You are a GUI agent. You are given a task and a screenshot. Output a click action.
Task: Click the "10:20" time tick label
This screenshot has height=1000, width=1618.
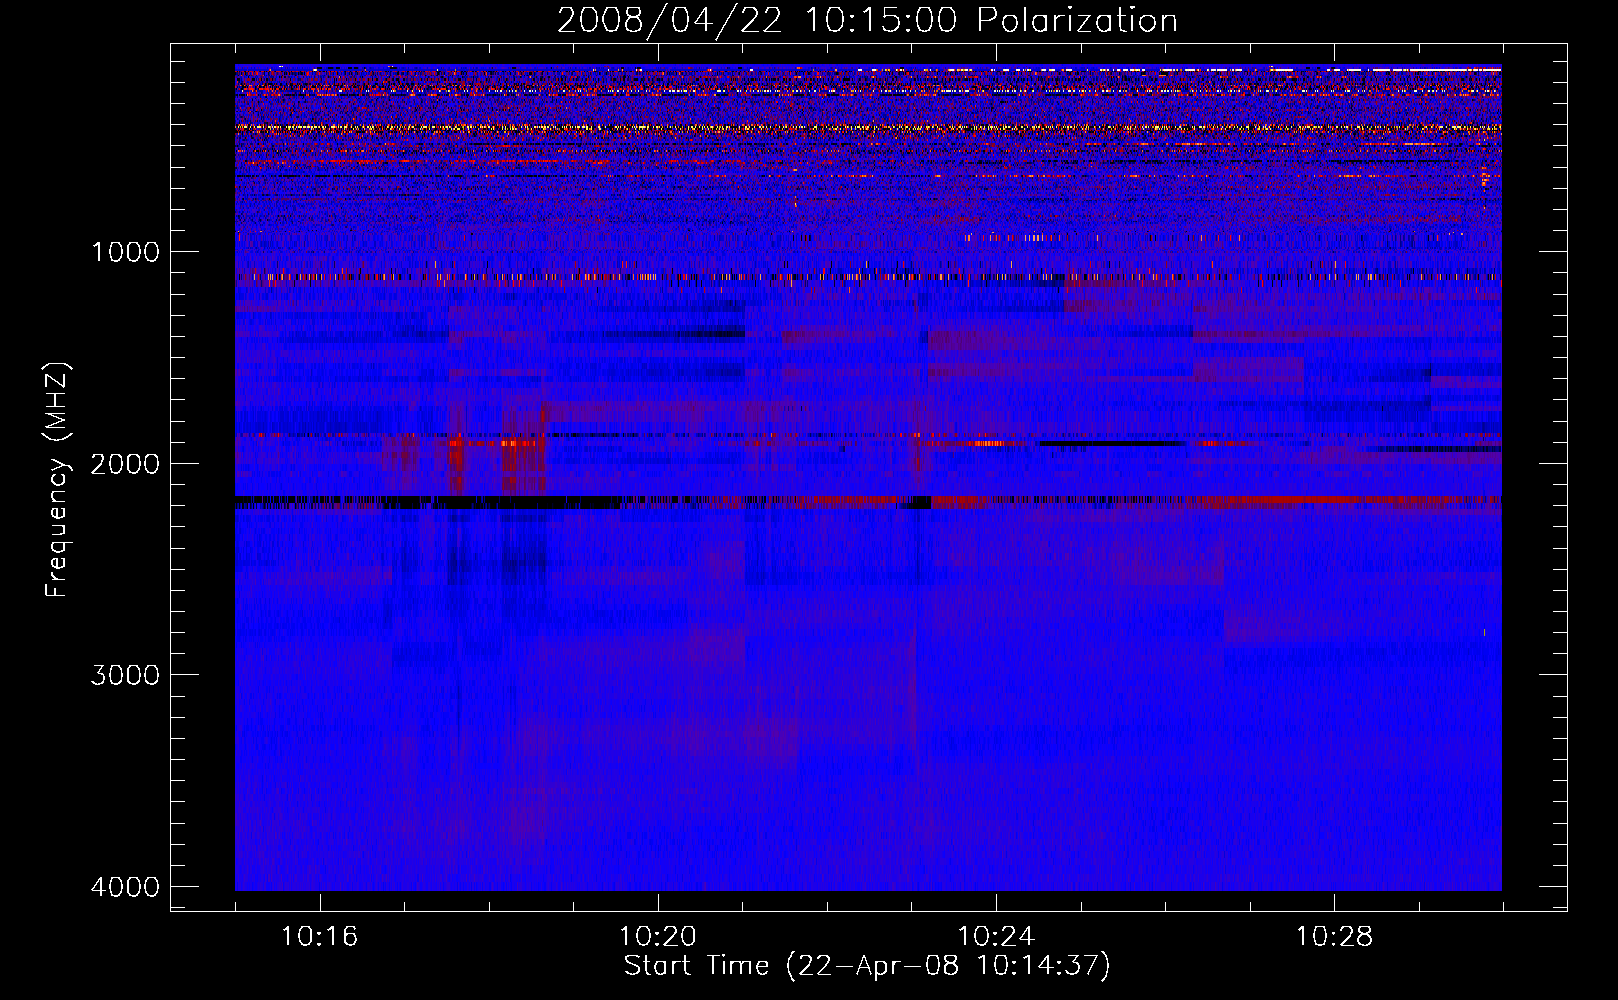pos(657,937)
